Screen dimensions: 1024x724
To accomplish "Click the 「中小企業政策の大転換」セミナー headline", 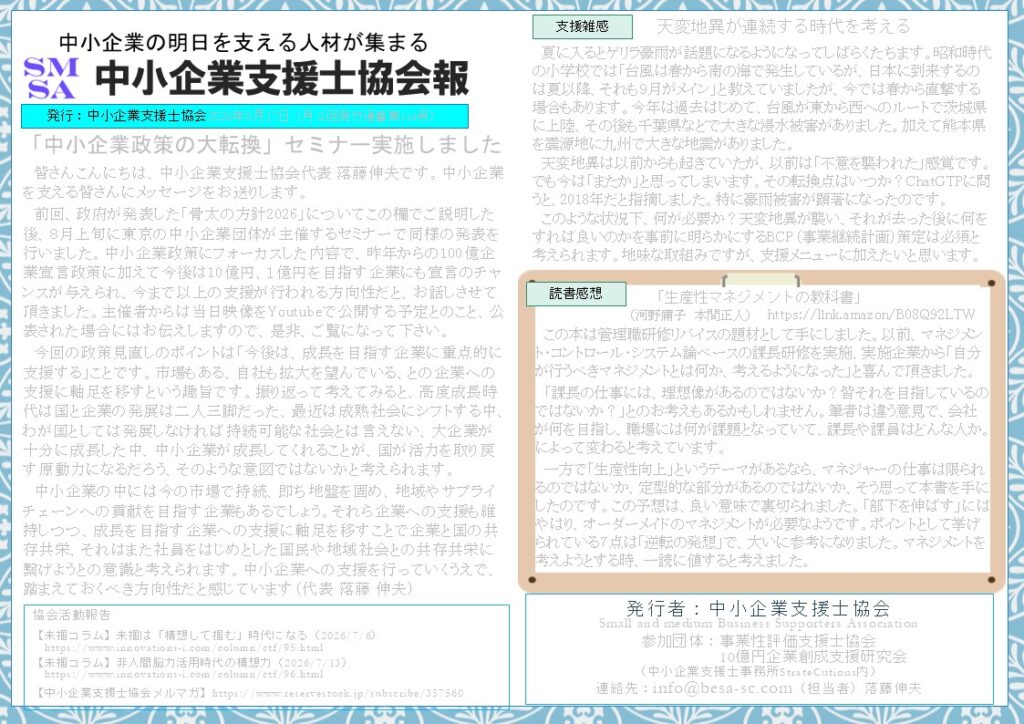I will click(x=264, y=145).
